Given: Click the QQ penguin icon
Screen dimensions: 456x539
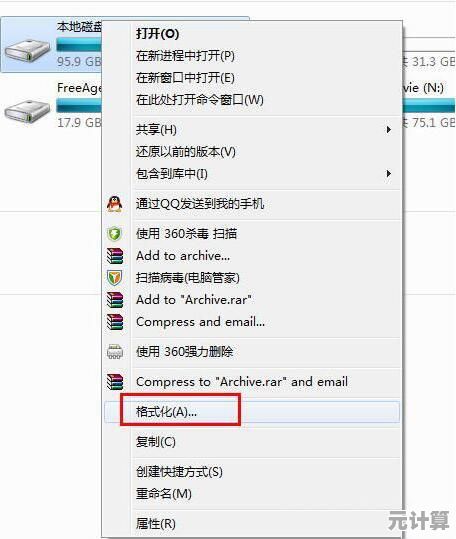Looking at the screenshot, I should [x=114, y=204].
